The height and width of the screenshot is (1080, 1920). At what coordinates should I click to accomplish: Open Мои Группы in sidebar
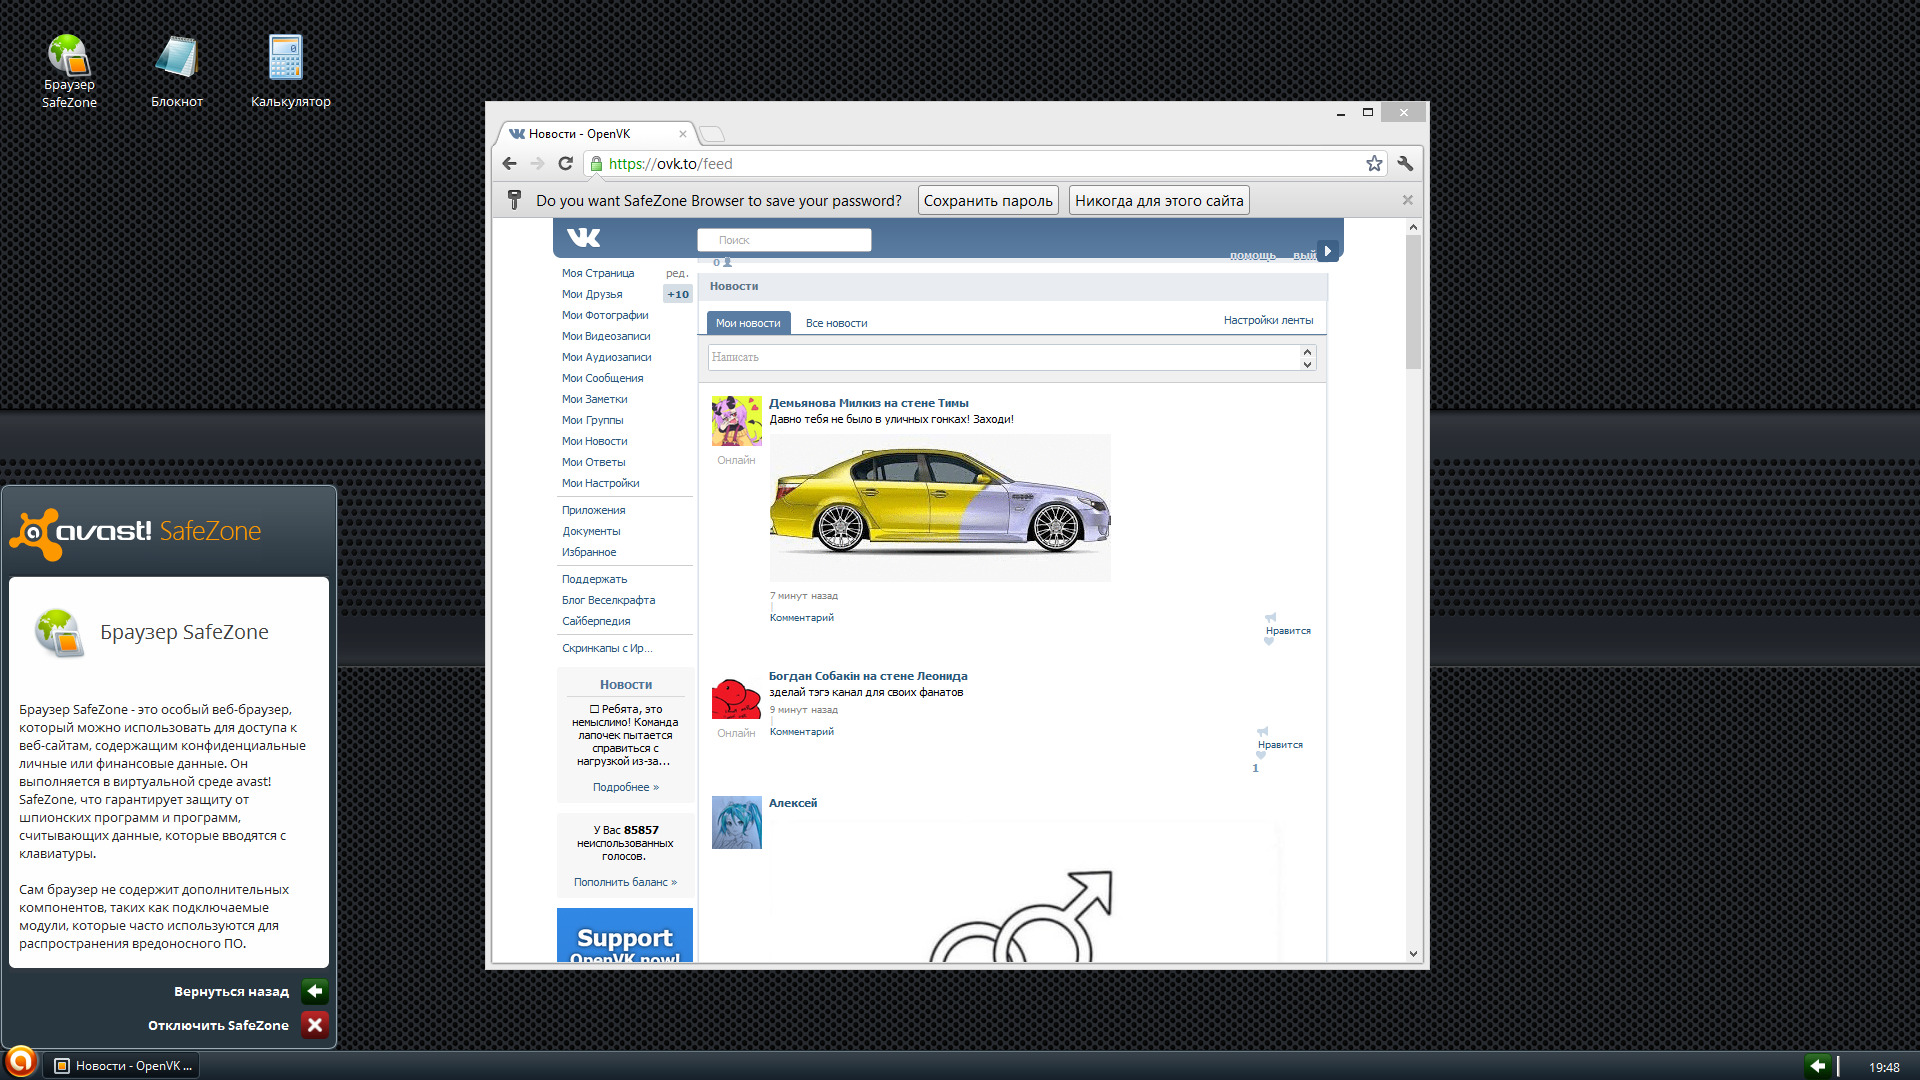pyautogui.click(x=592, y=420)
